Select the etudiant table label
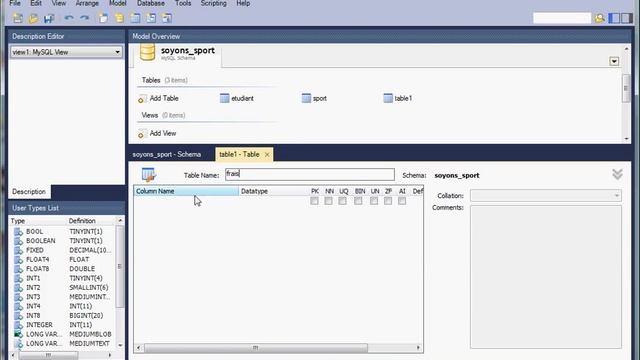 coord(242,98)
